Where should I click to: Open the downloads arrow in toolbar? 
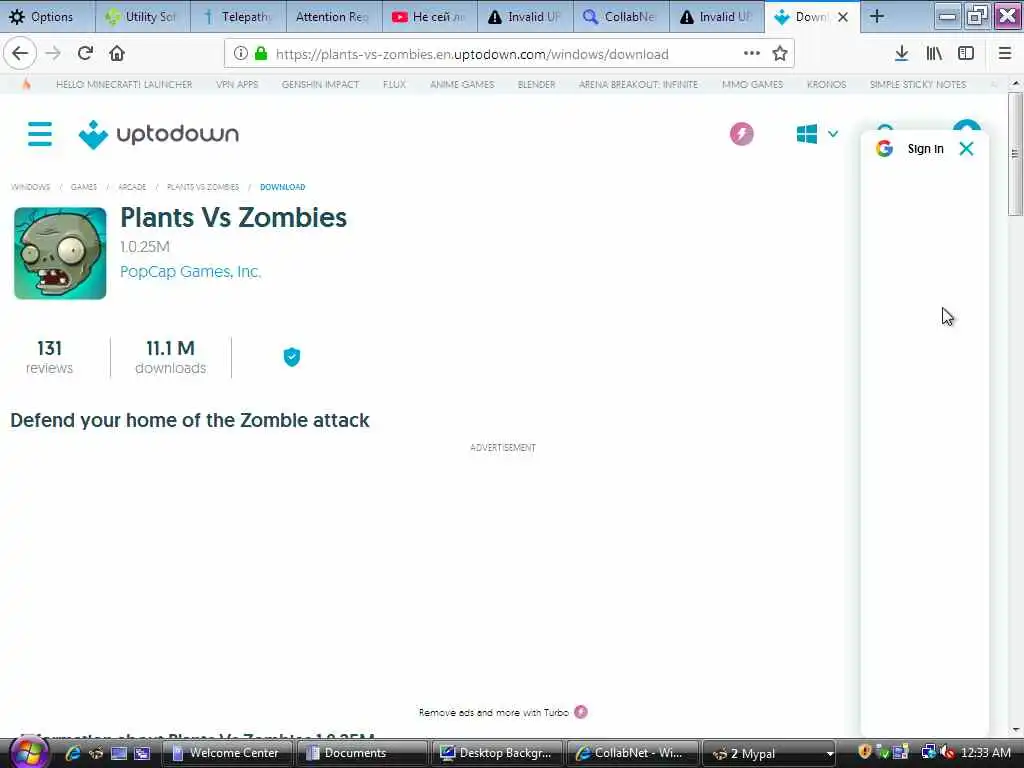point(901,54)
